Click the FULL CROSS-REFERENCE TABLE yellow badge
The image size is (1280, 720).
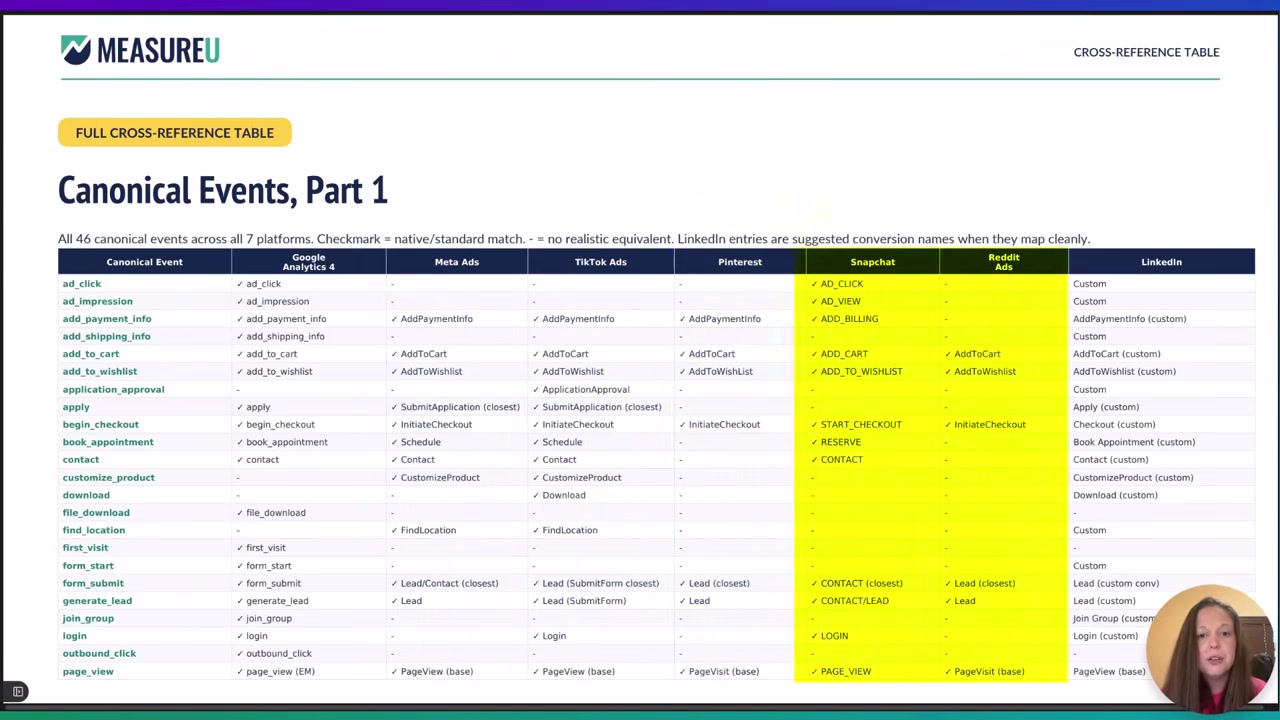click(x=174, y=133)
